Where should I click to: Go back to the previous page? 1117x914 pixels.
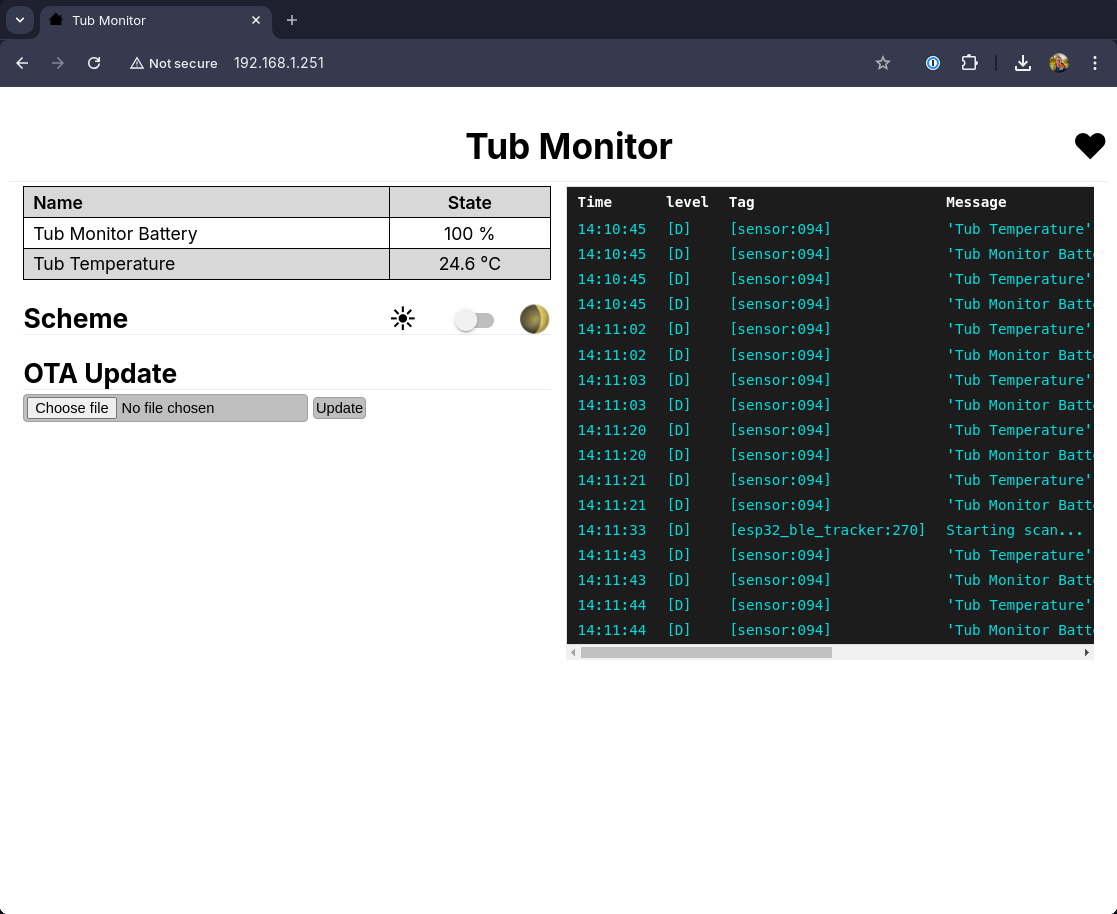22,63
